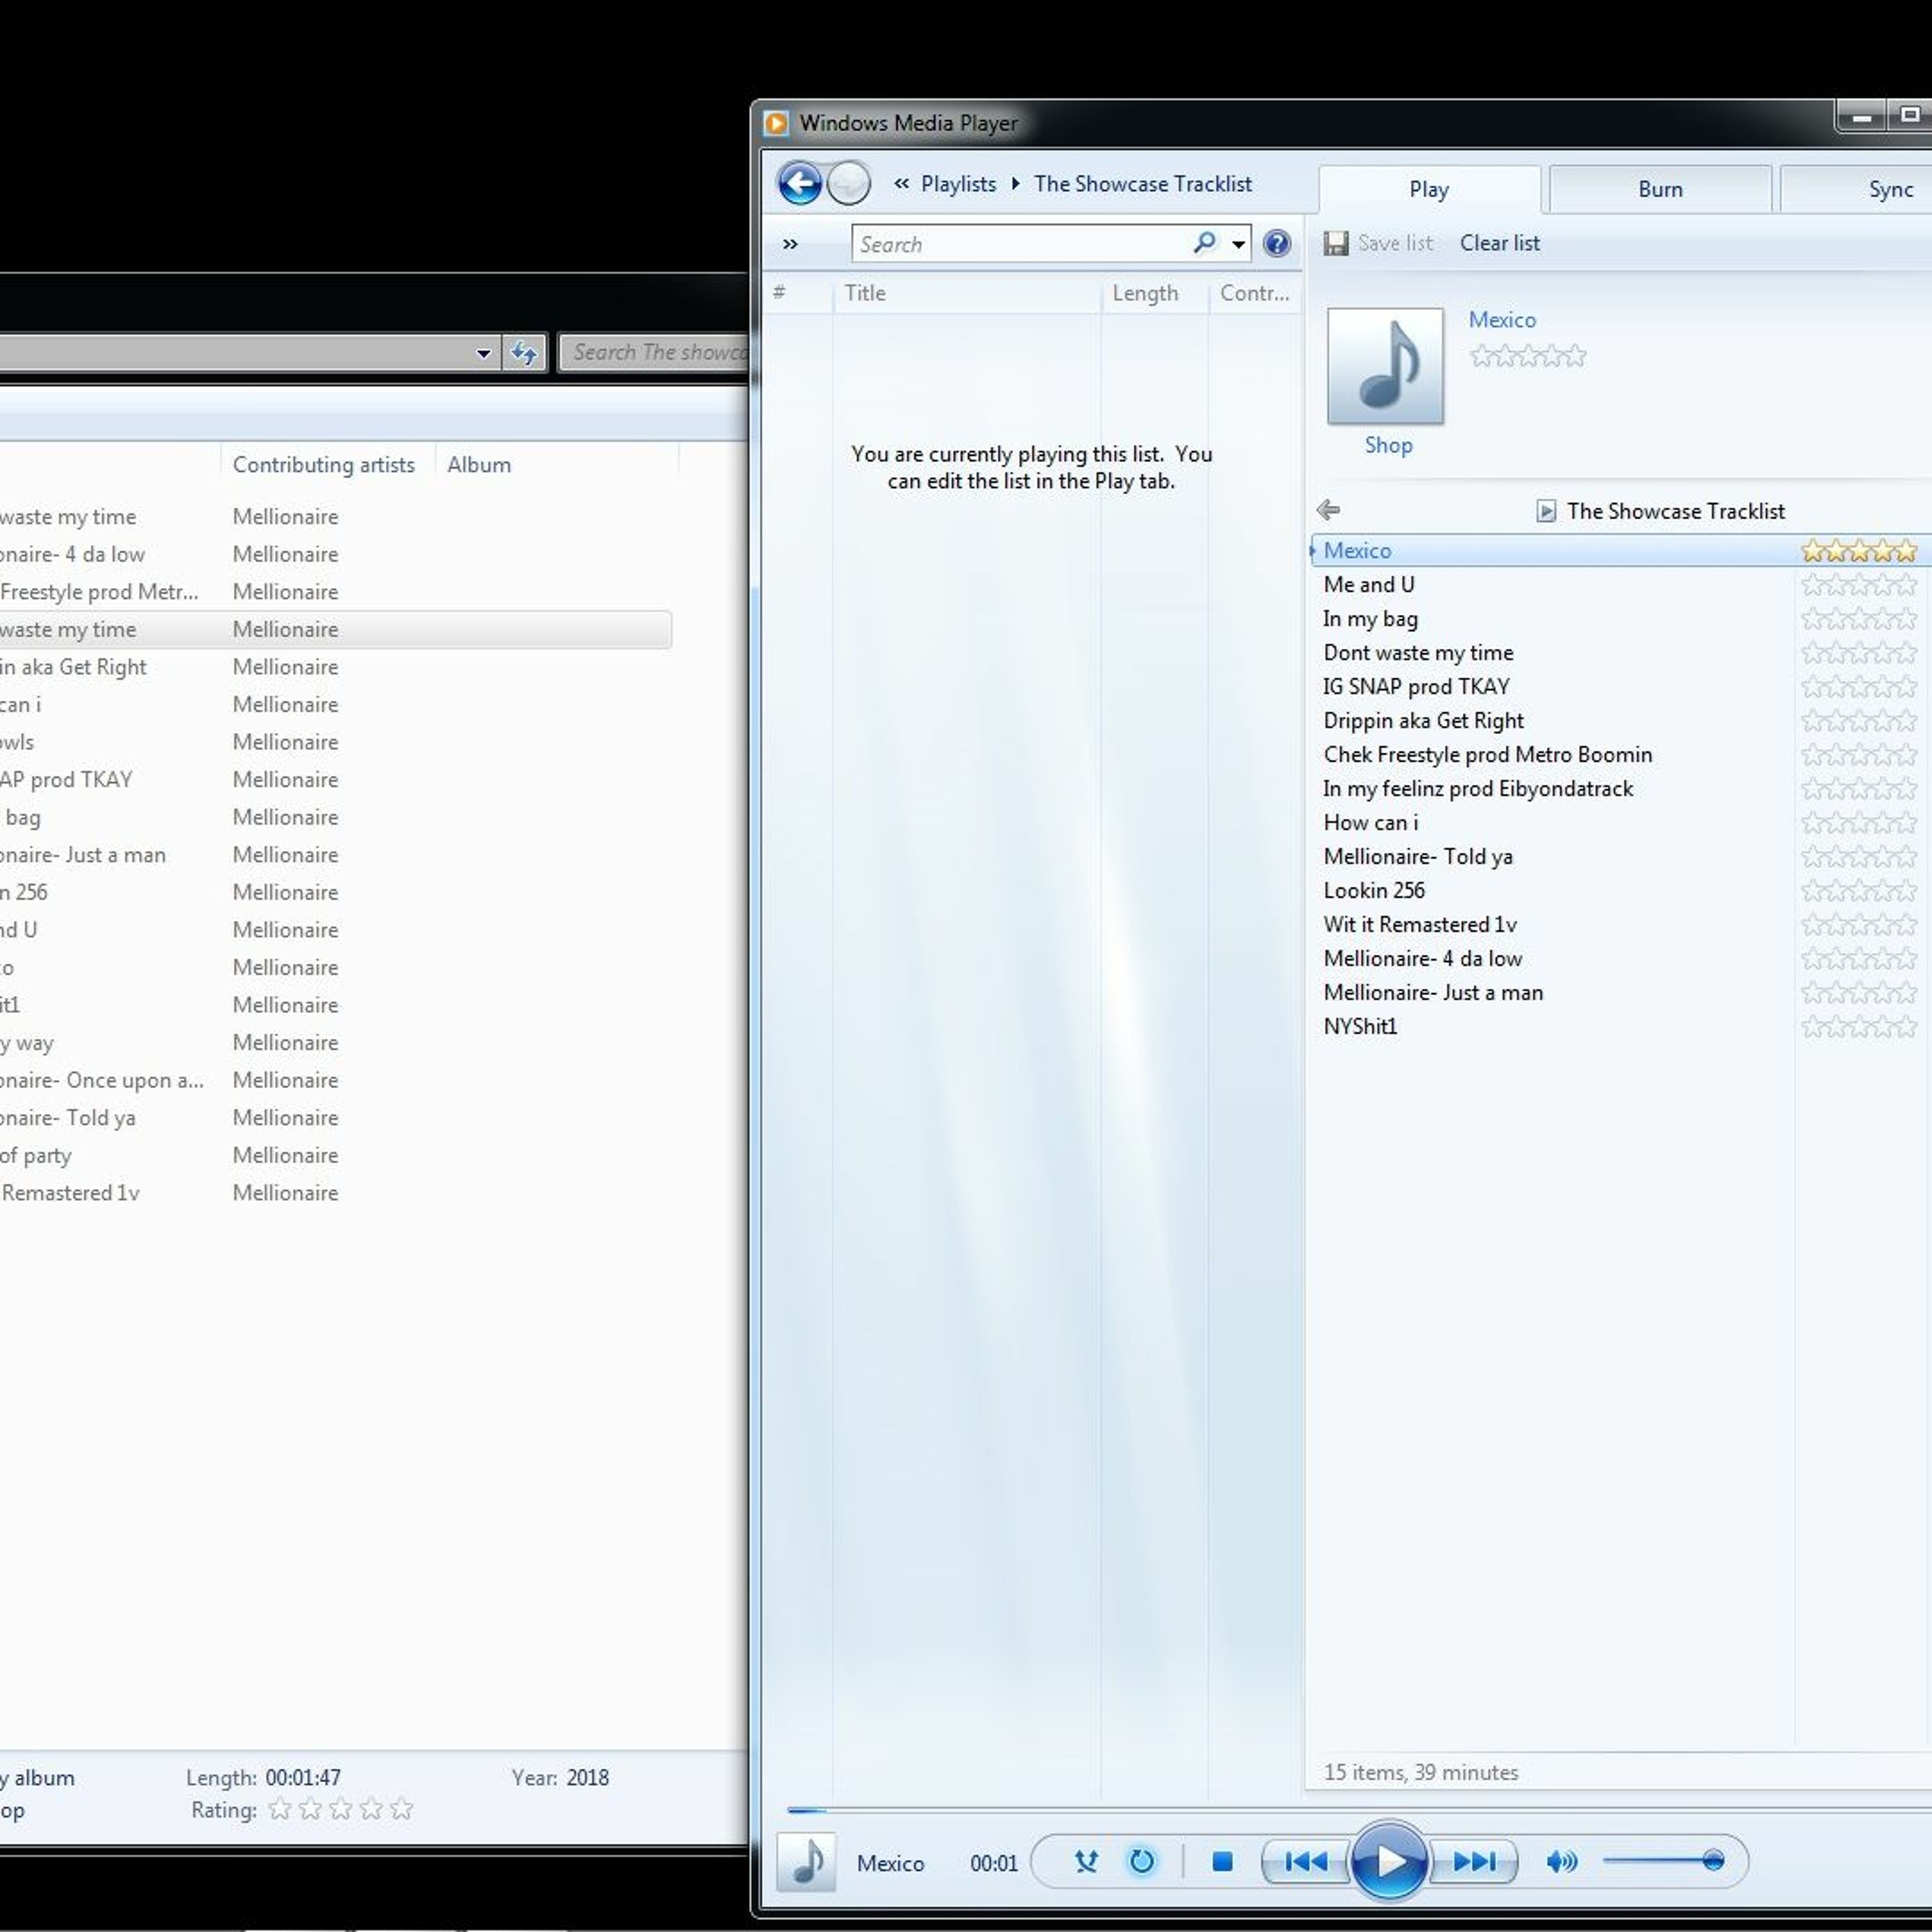Go to the previous track
The width and height of the screenshot is (1932, 1932).
(1305, 1861)
